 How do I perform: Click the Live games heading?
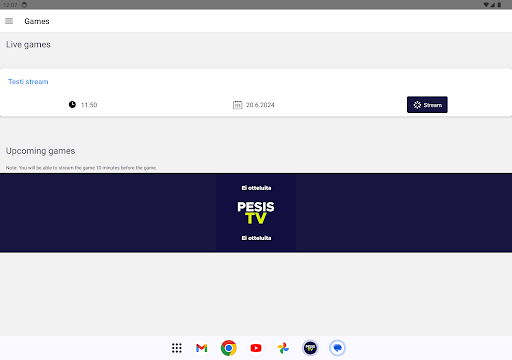pyautogui.click(x=28, y=45)
